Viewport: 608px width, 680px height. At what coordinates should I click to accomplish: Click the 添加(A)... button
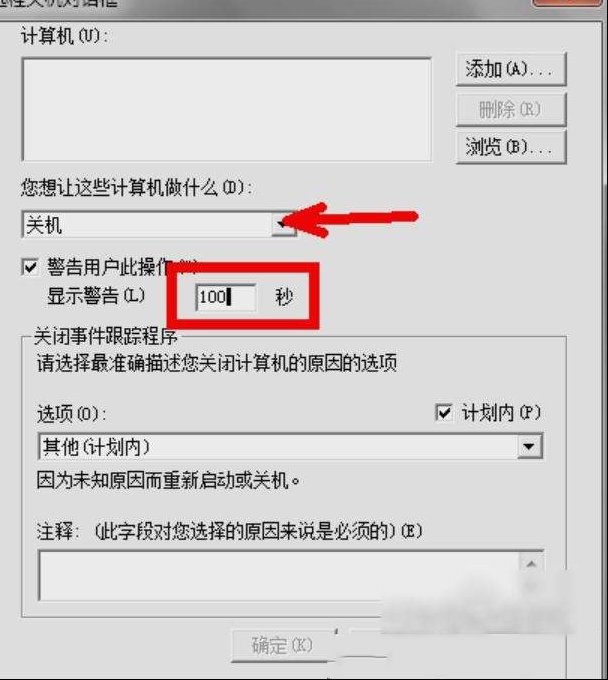coord(511,69)
